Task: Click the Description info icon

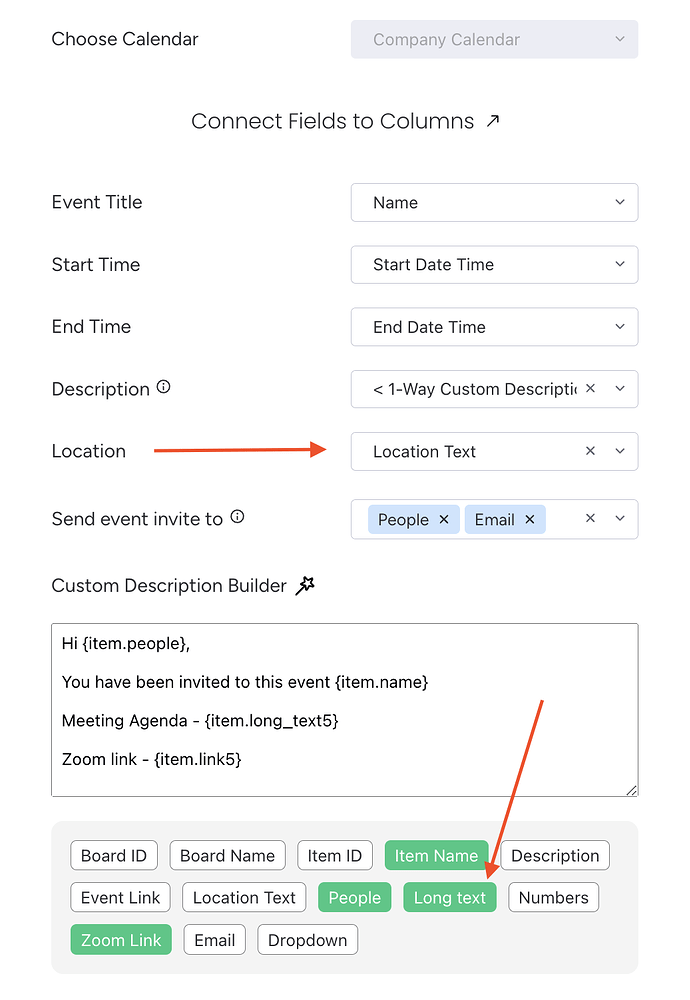Action: [164, 387]
